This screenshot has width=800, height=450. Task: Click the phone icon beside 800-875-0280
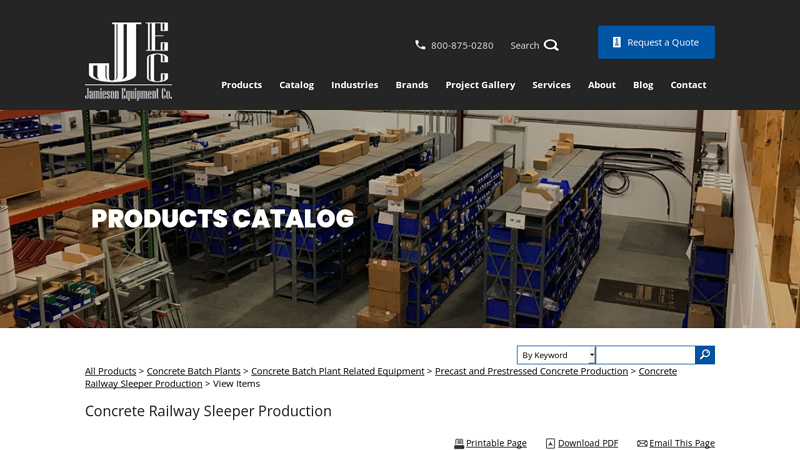(x=420, y=45)
